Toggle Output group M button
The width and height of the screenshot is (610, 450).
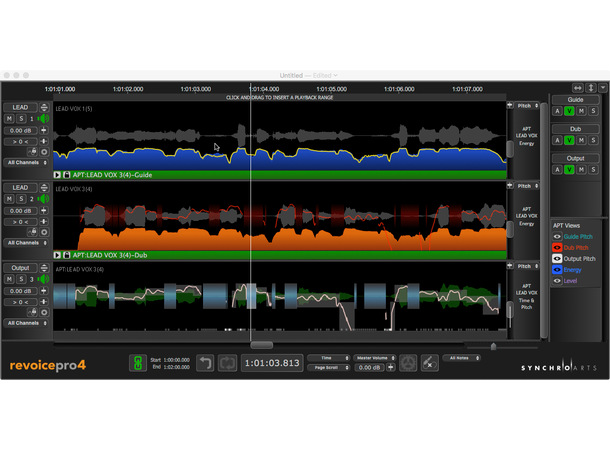click(581, 170)
